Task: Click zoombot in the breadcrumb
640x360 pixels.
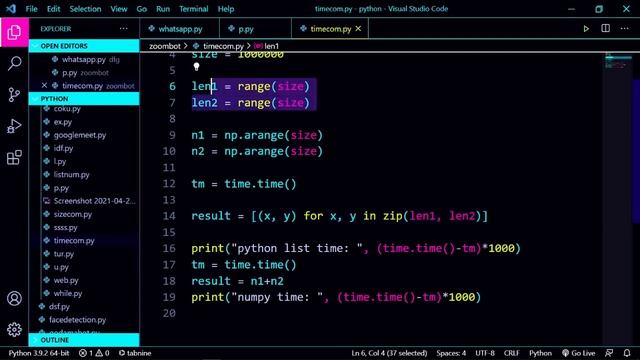Action: [164, 46]
